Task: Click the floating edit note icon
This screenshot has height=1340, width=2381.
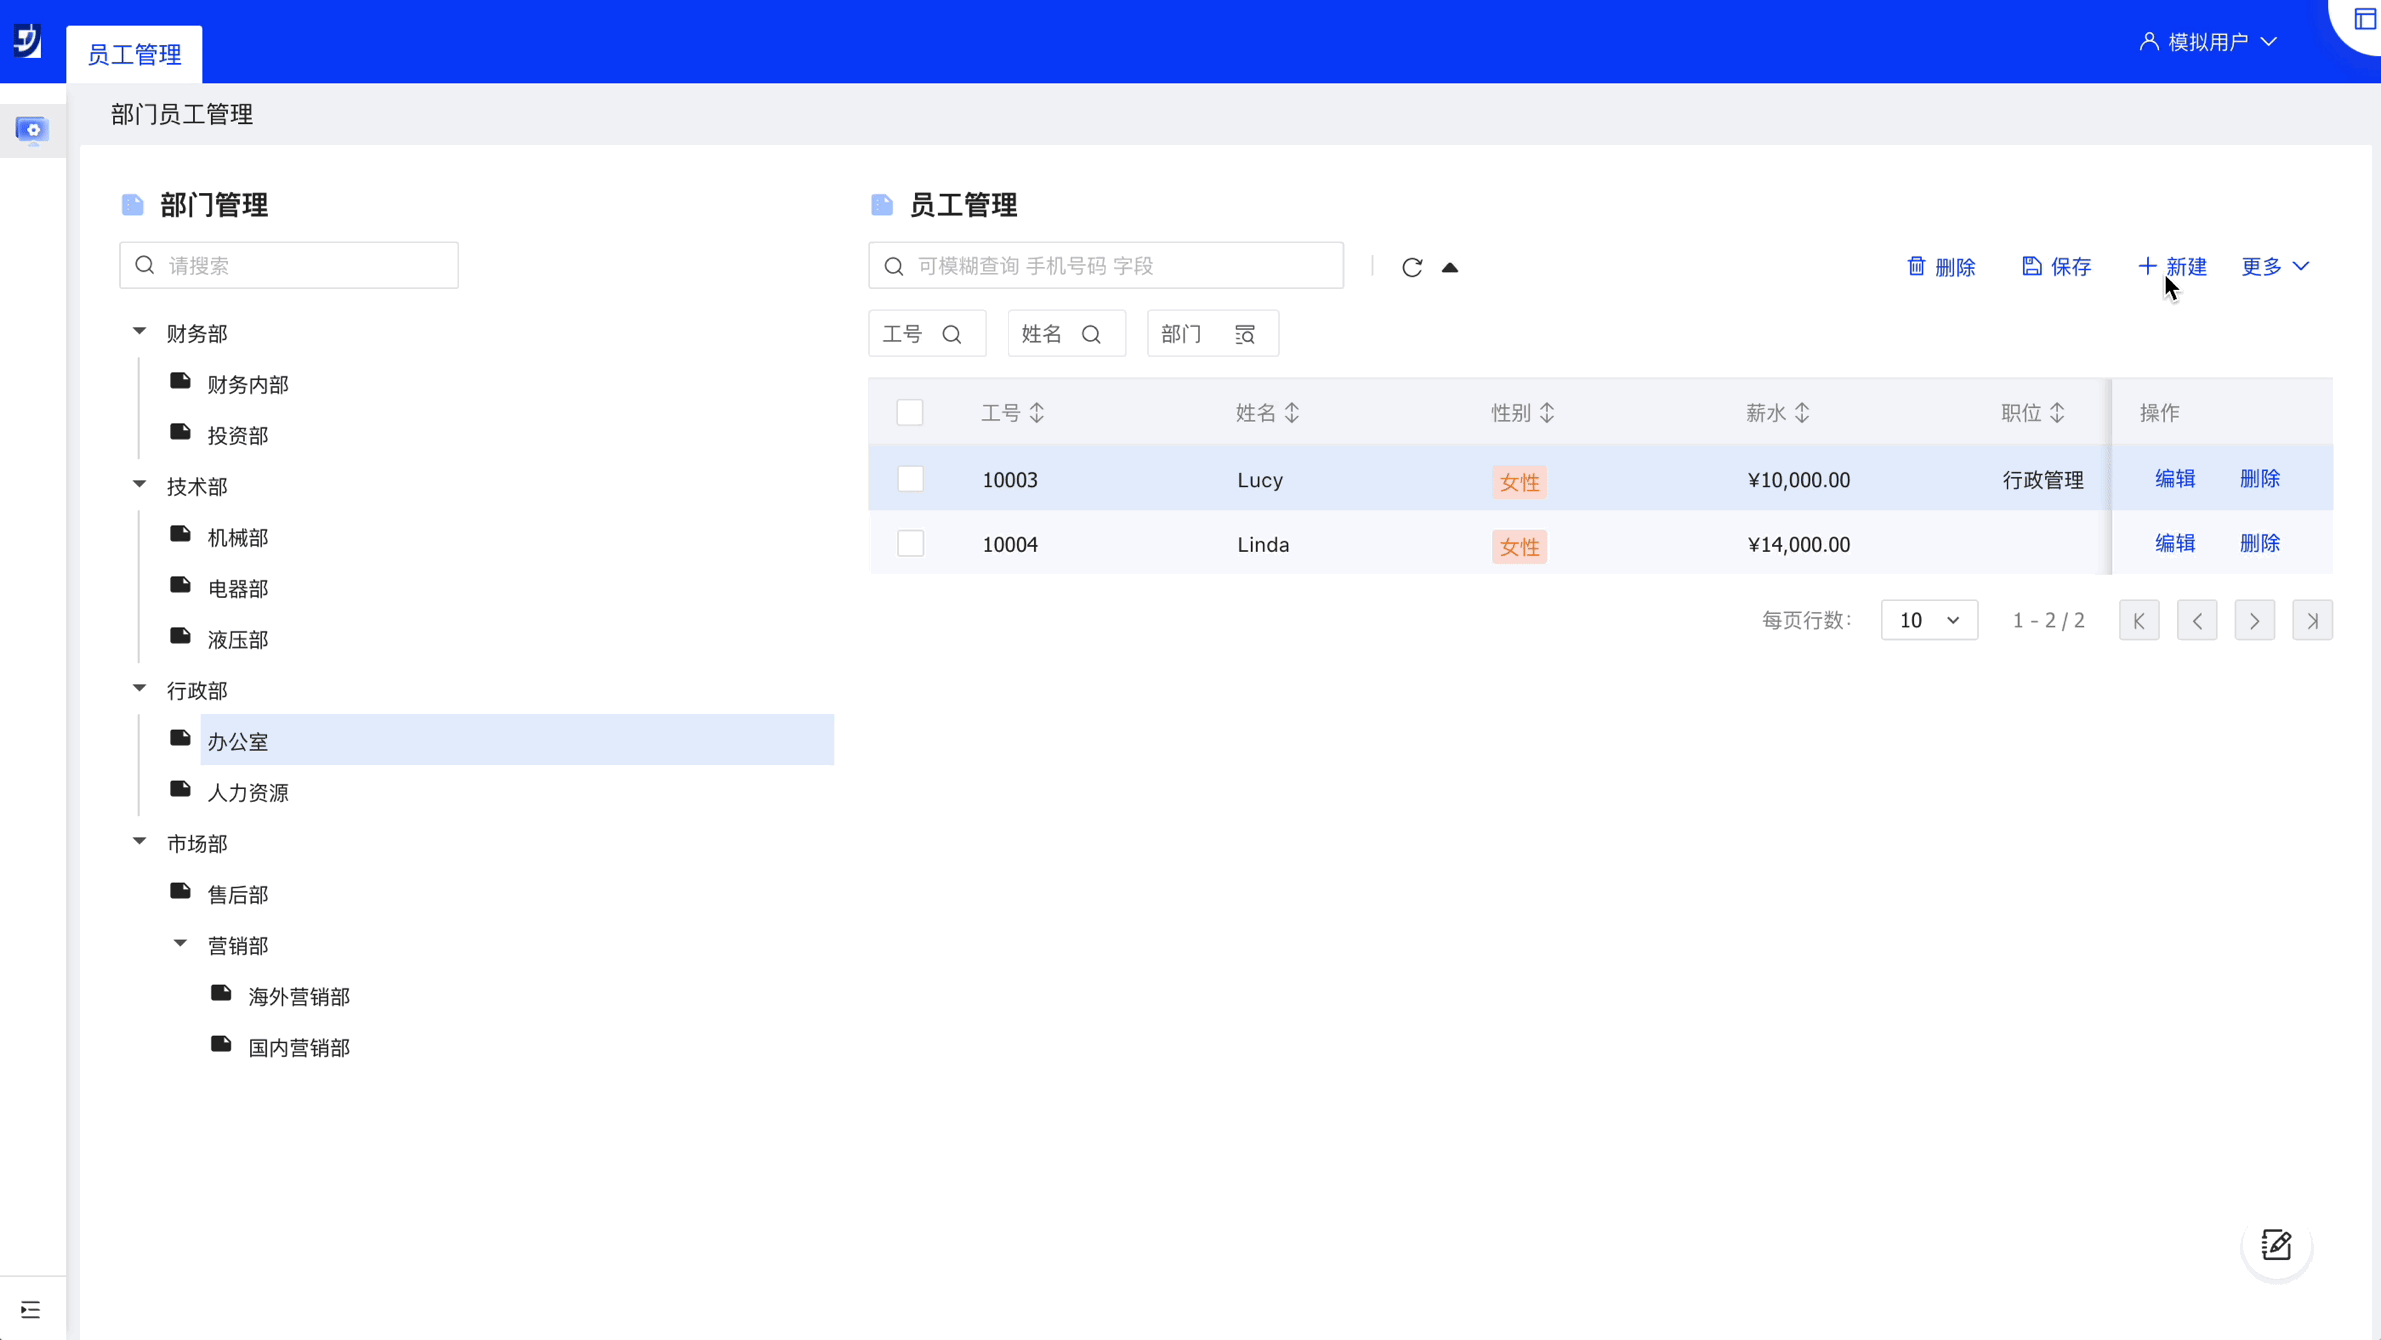Action: tap(2275, 1245)
